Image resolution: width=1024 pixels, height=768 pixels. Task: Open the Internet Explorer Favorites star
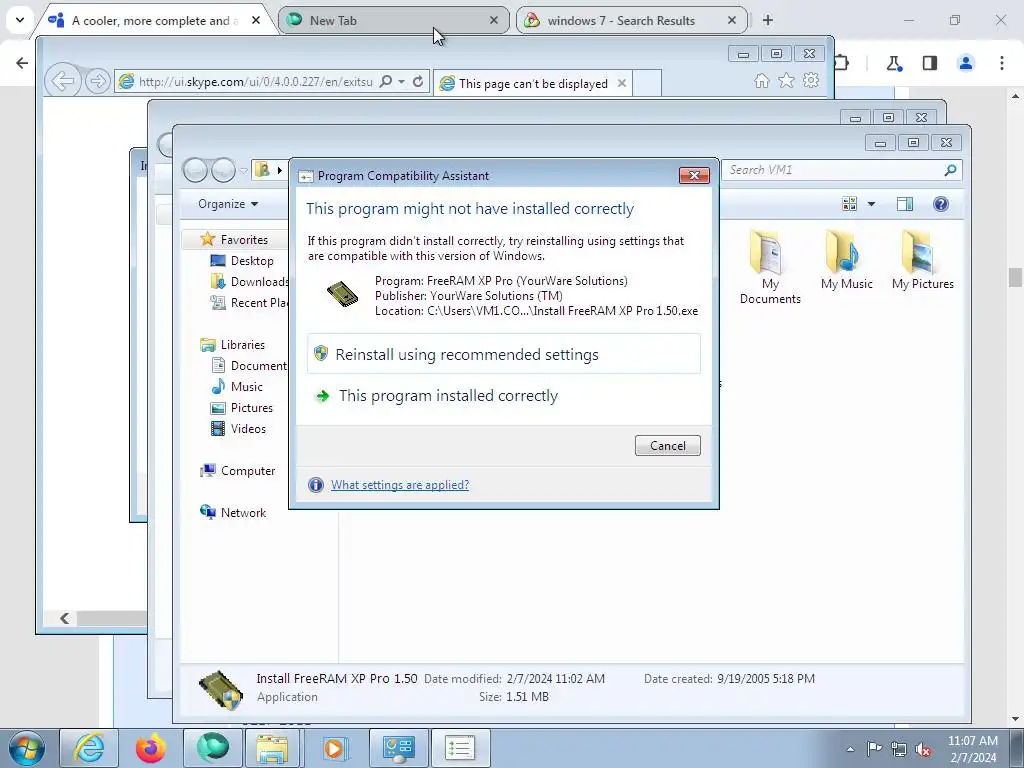[x=786, y=80]
